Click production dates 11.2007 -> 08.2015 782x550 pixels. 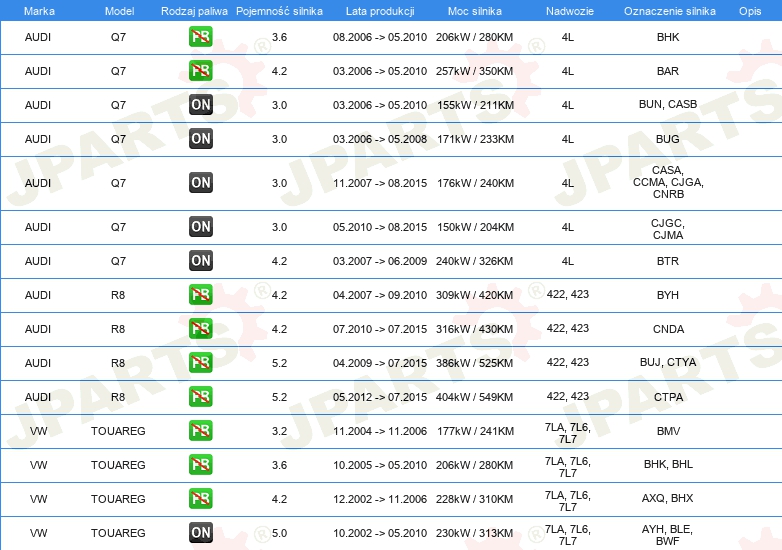click(x=380, y=183)
